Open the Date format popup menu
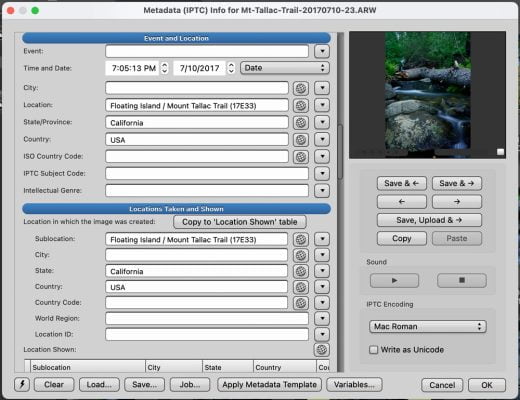 point(285,68)
